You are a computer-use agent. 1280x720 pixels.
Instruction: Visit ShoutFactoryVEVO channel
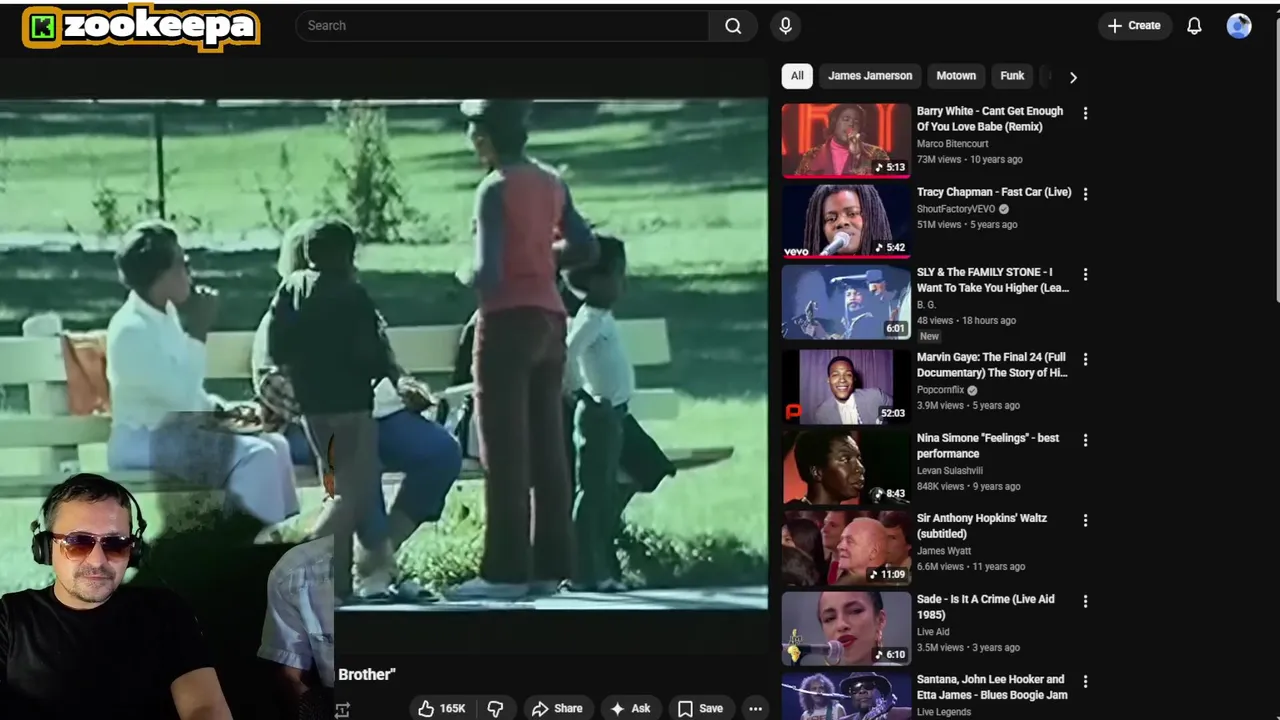click(x=956, y=209)
